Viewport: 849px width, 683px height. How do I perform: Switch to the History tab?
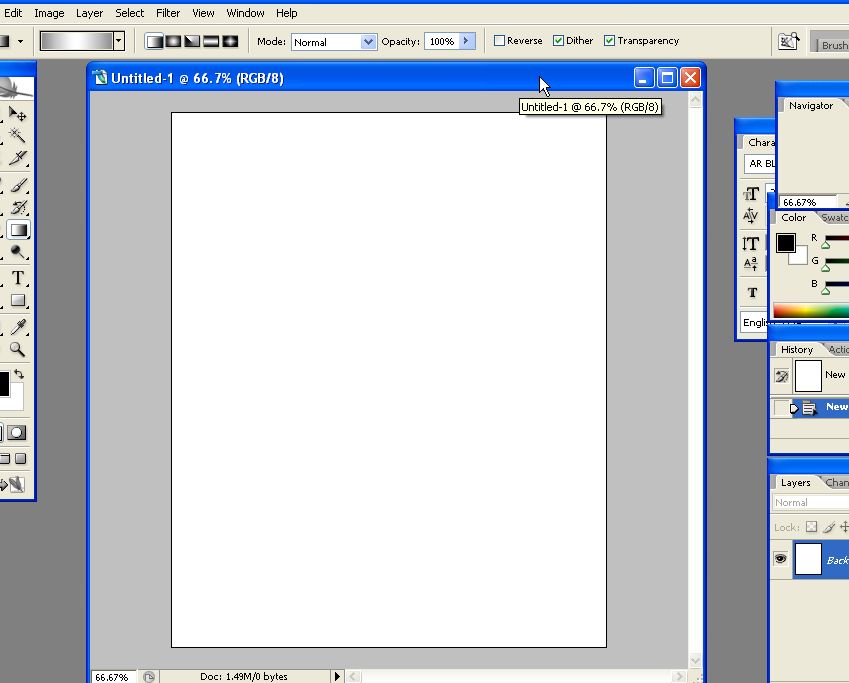pyautogui.click(x=797, y=349)
